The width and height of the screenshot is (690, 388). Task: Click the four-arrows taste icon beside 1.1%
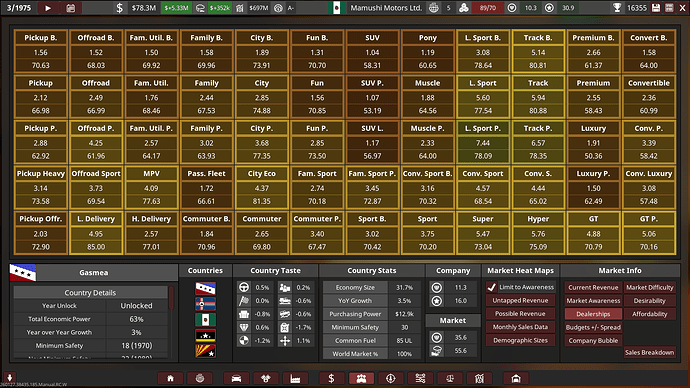pos(285,340)
